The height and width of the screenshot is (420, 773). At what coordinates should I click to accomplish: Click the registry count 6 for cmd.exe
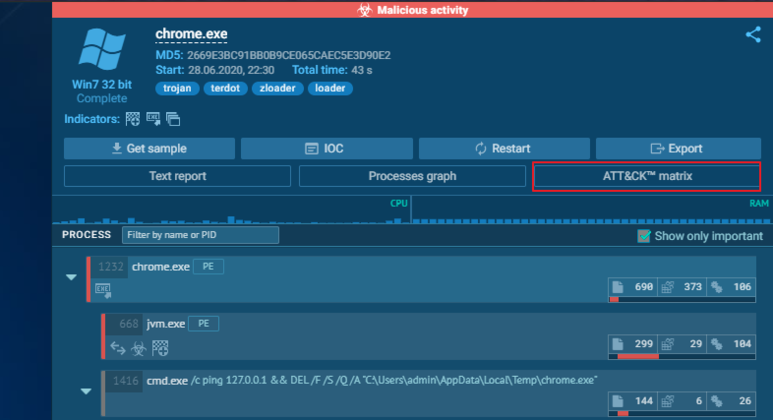(x=682, y=401)
